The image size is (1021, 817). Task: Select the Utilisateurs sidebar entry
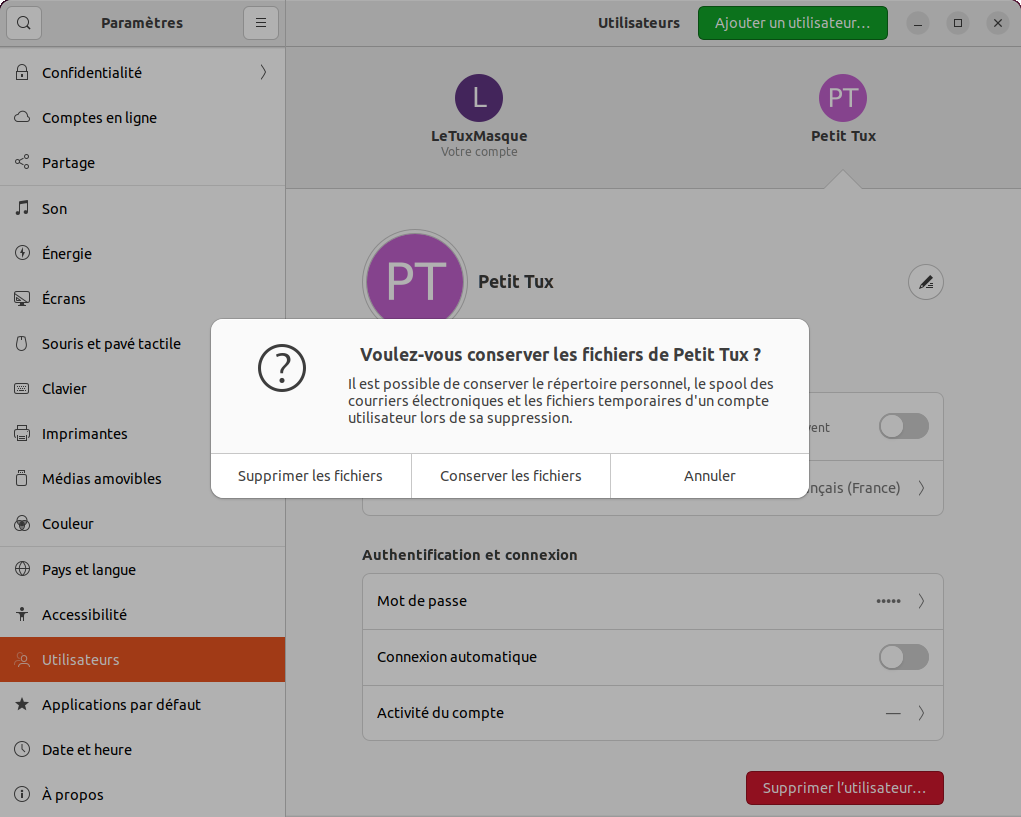pyautogui.click(x=143, y=659)
